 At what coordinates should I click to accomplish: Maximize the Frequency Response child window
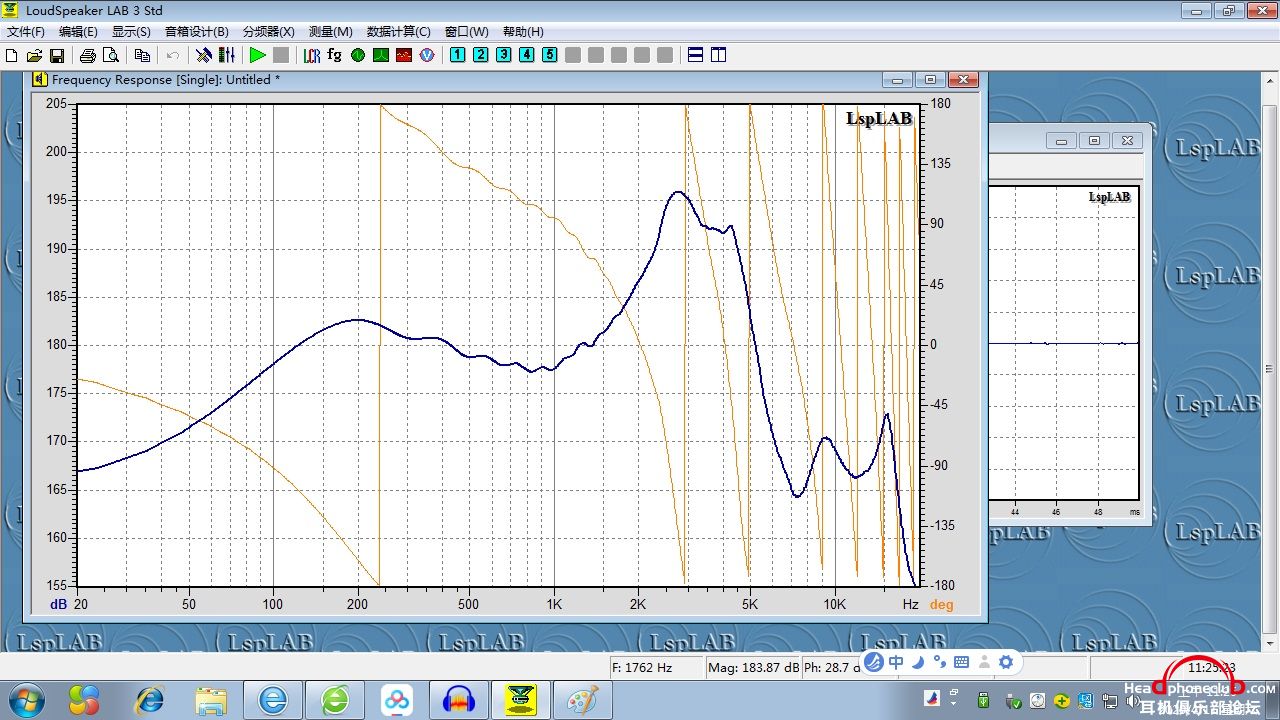(x=931, y=80)
